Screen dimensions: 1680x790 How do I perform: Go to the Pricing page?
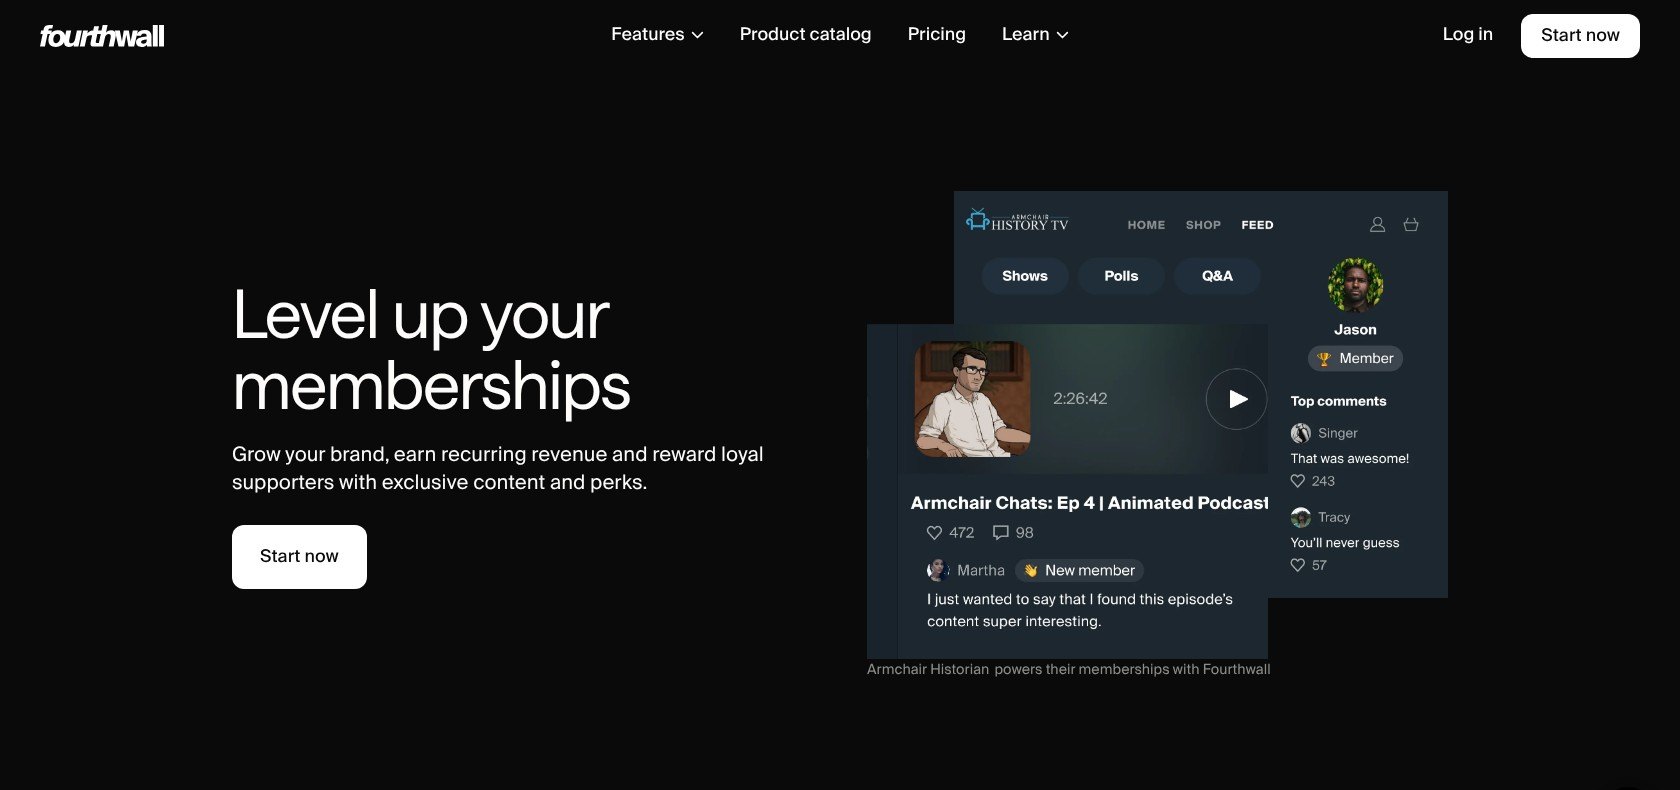click(x=936, y=34)
